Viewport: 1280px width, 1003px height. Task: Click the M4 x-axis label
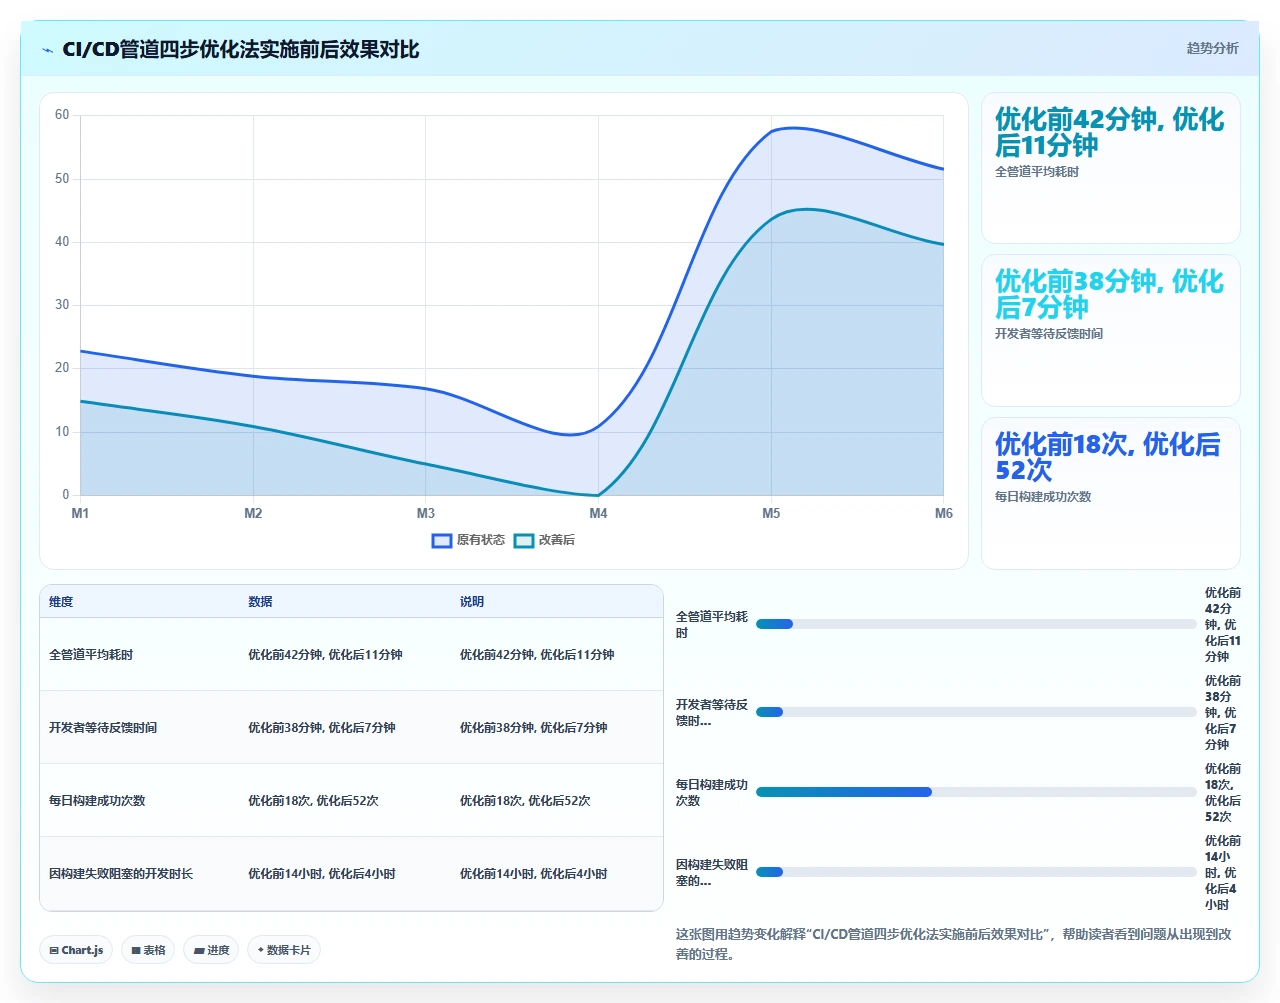pos(598,513)
